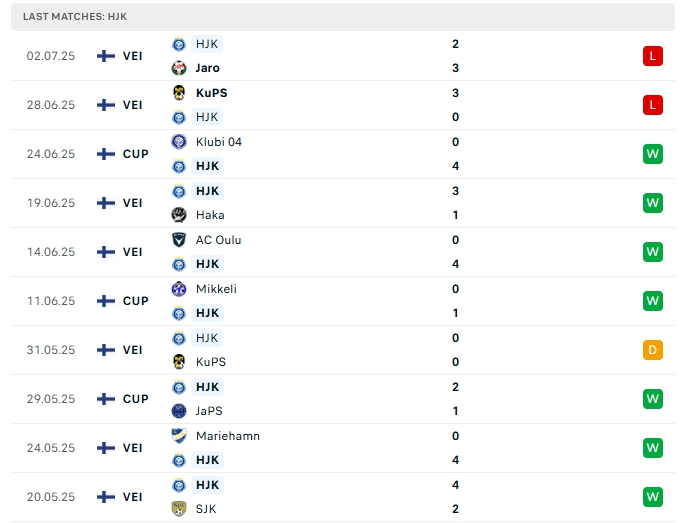Click the SJK team crest icon
Viewport: 686px width, 523px height.
(x=179, y=509)
